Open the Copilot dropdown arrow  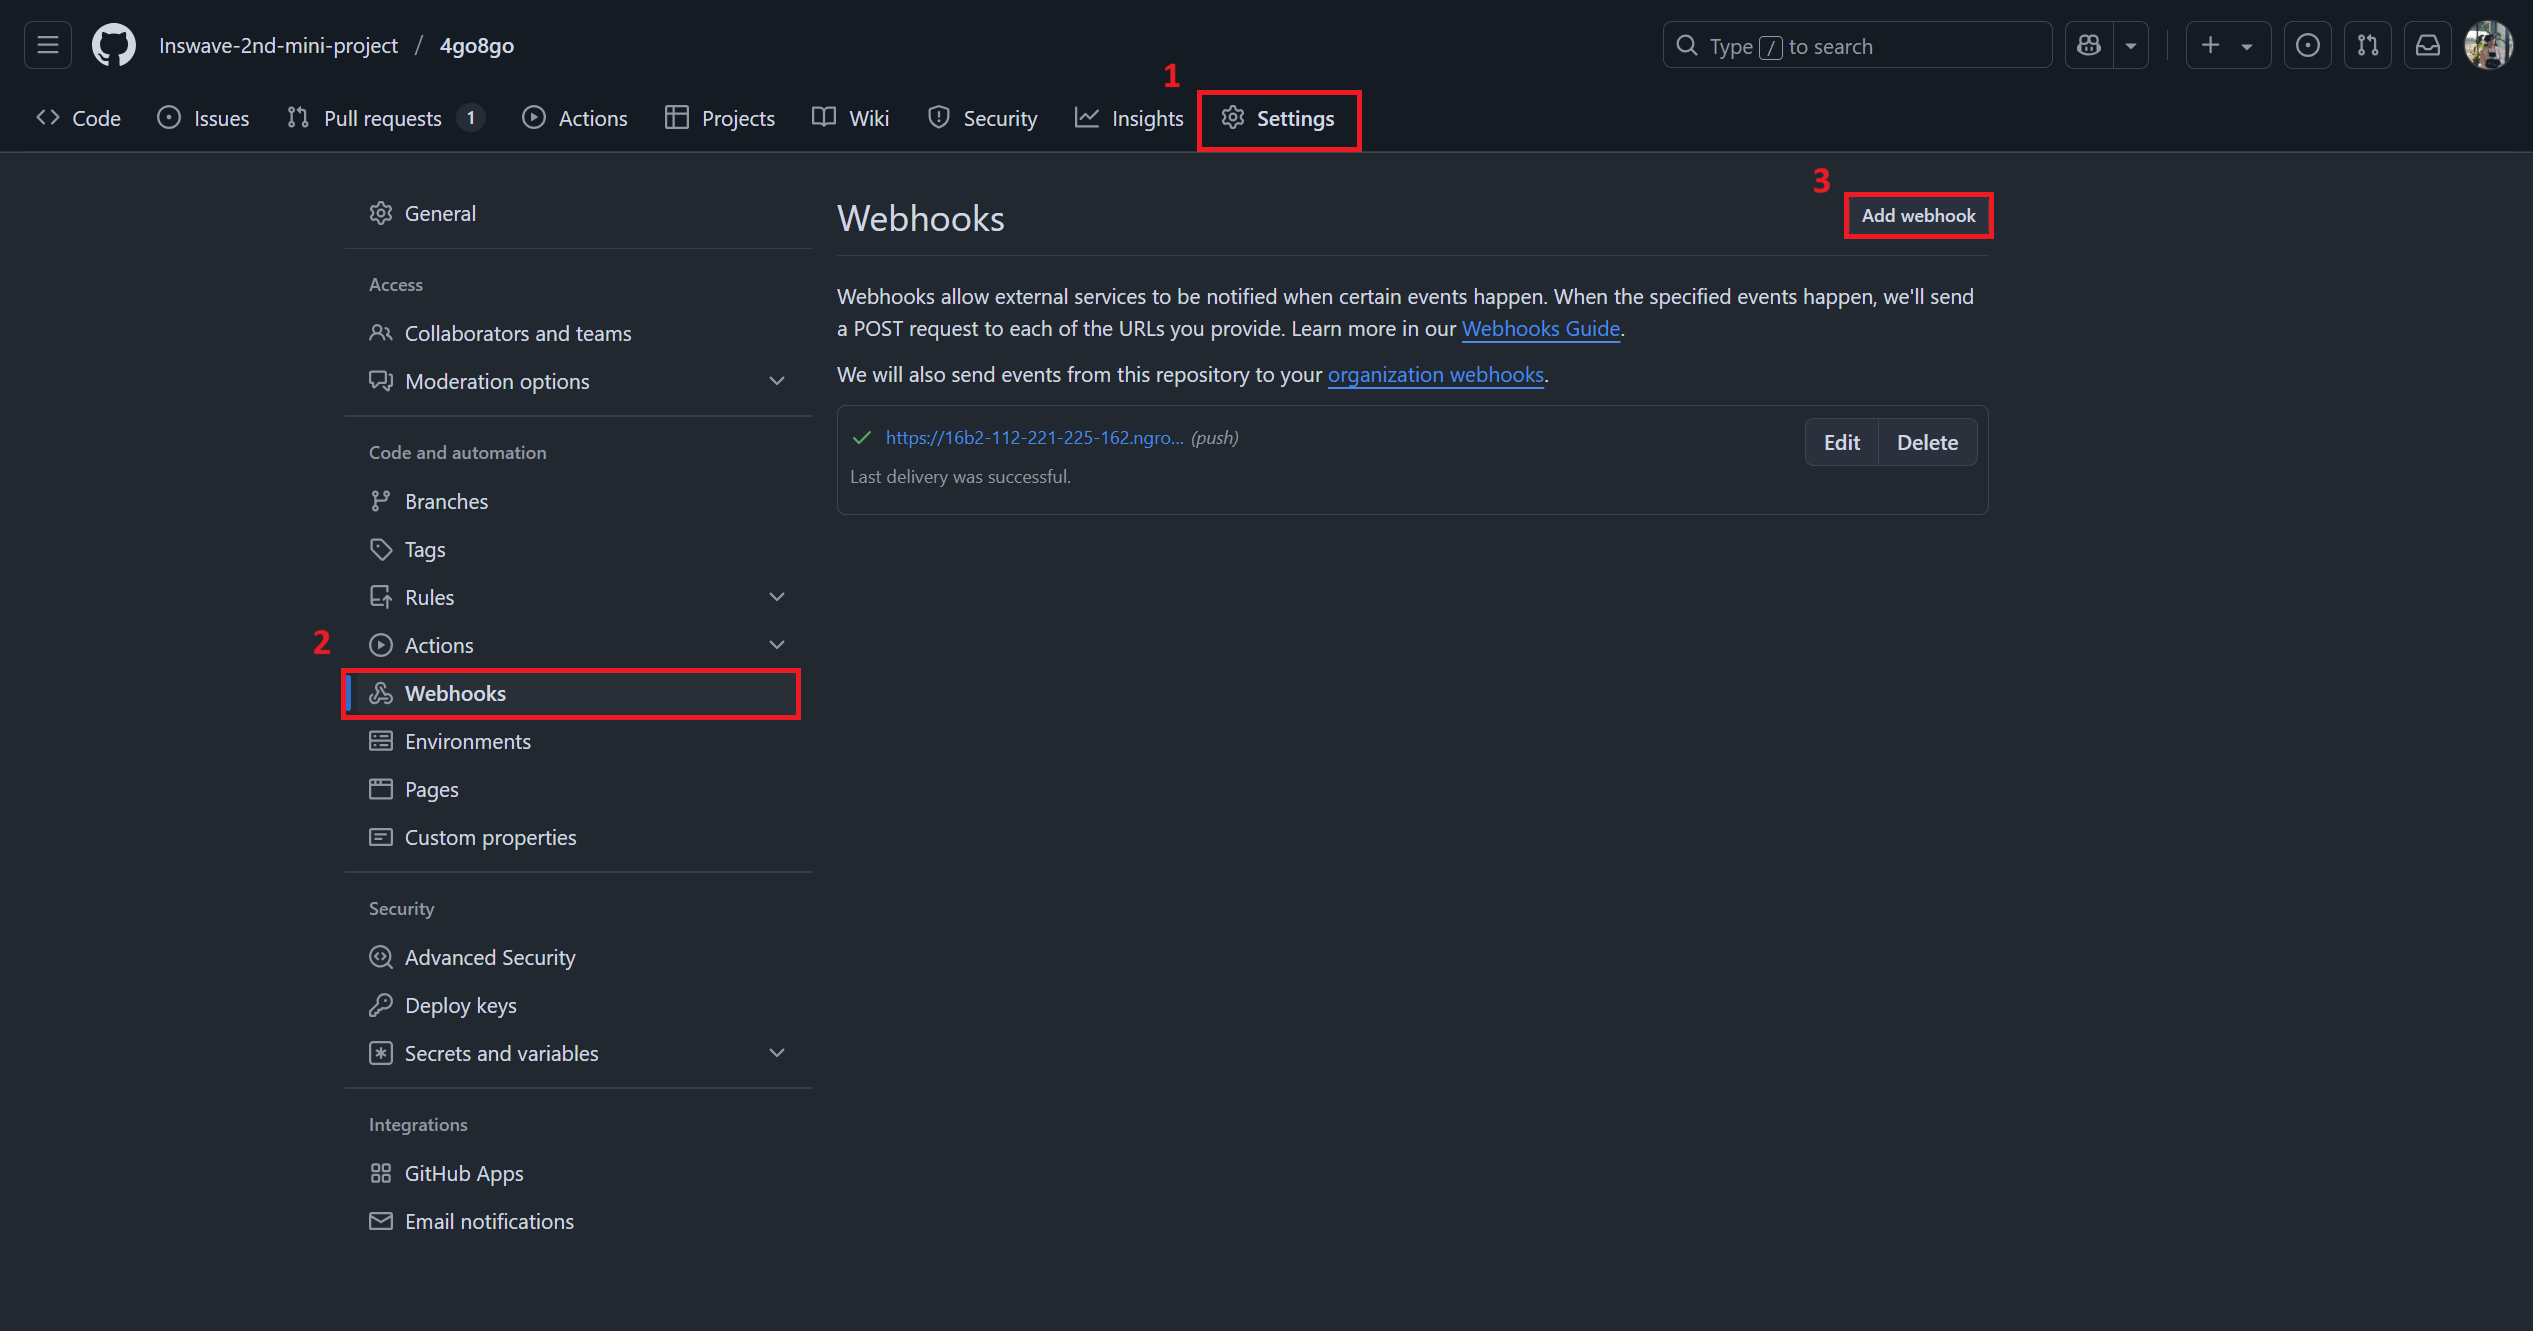click(x=2131, y=45)
